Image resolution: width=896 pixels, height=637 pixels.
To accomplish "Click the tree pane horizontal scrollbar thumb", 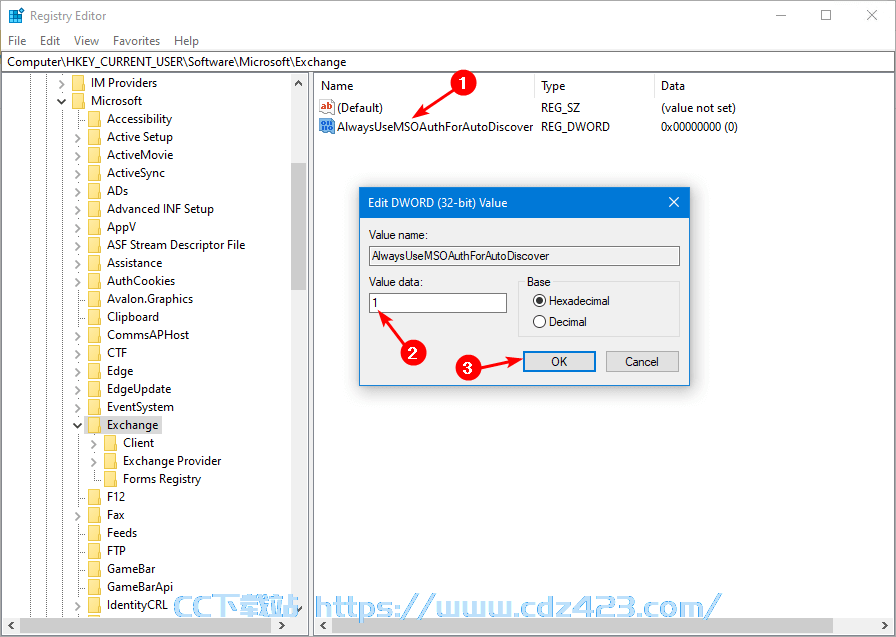I will pos(145,625).
